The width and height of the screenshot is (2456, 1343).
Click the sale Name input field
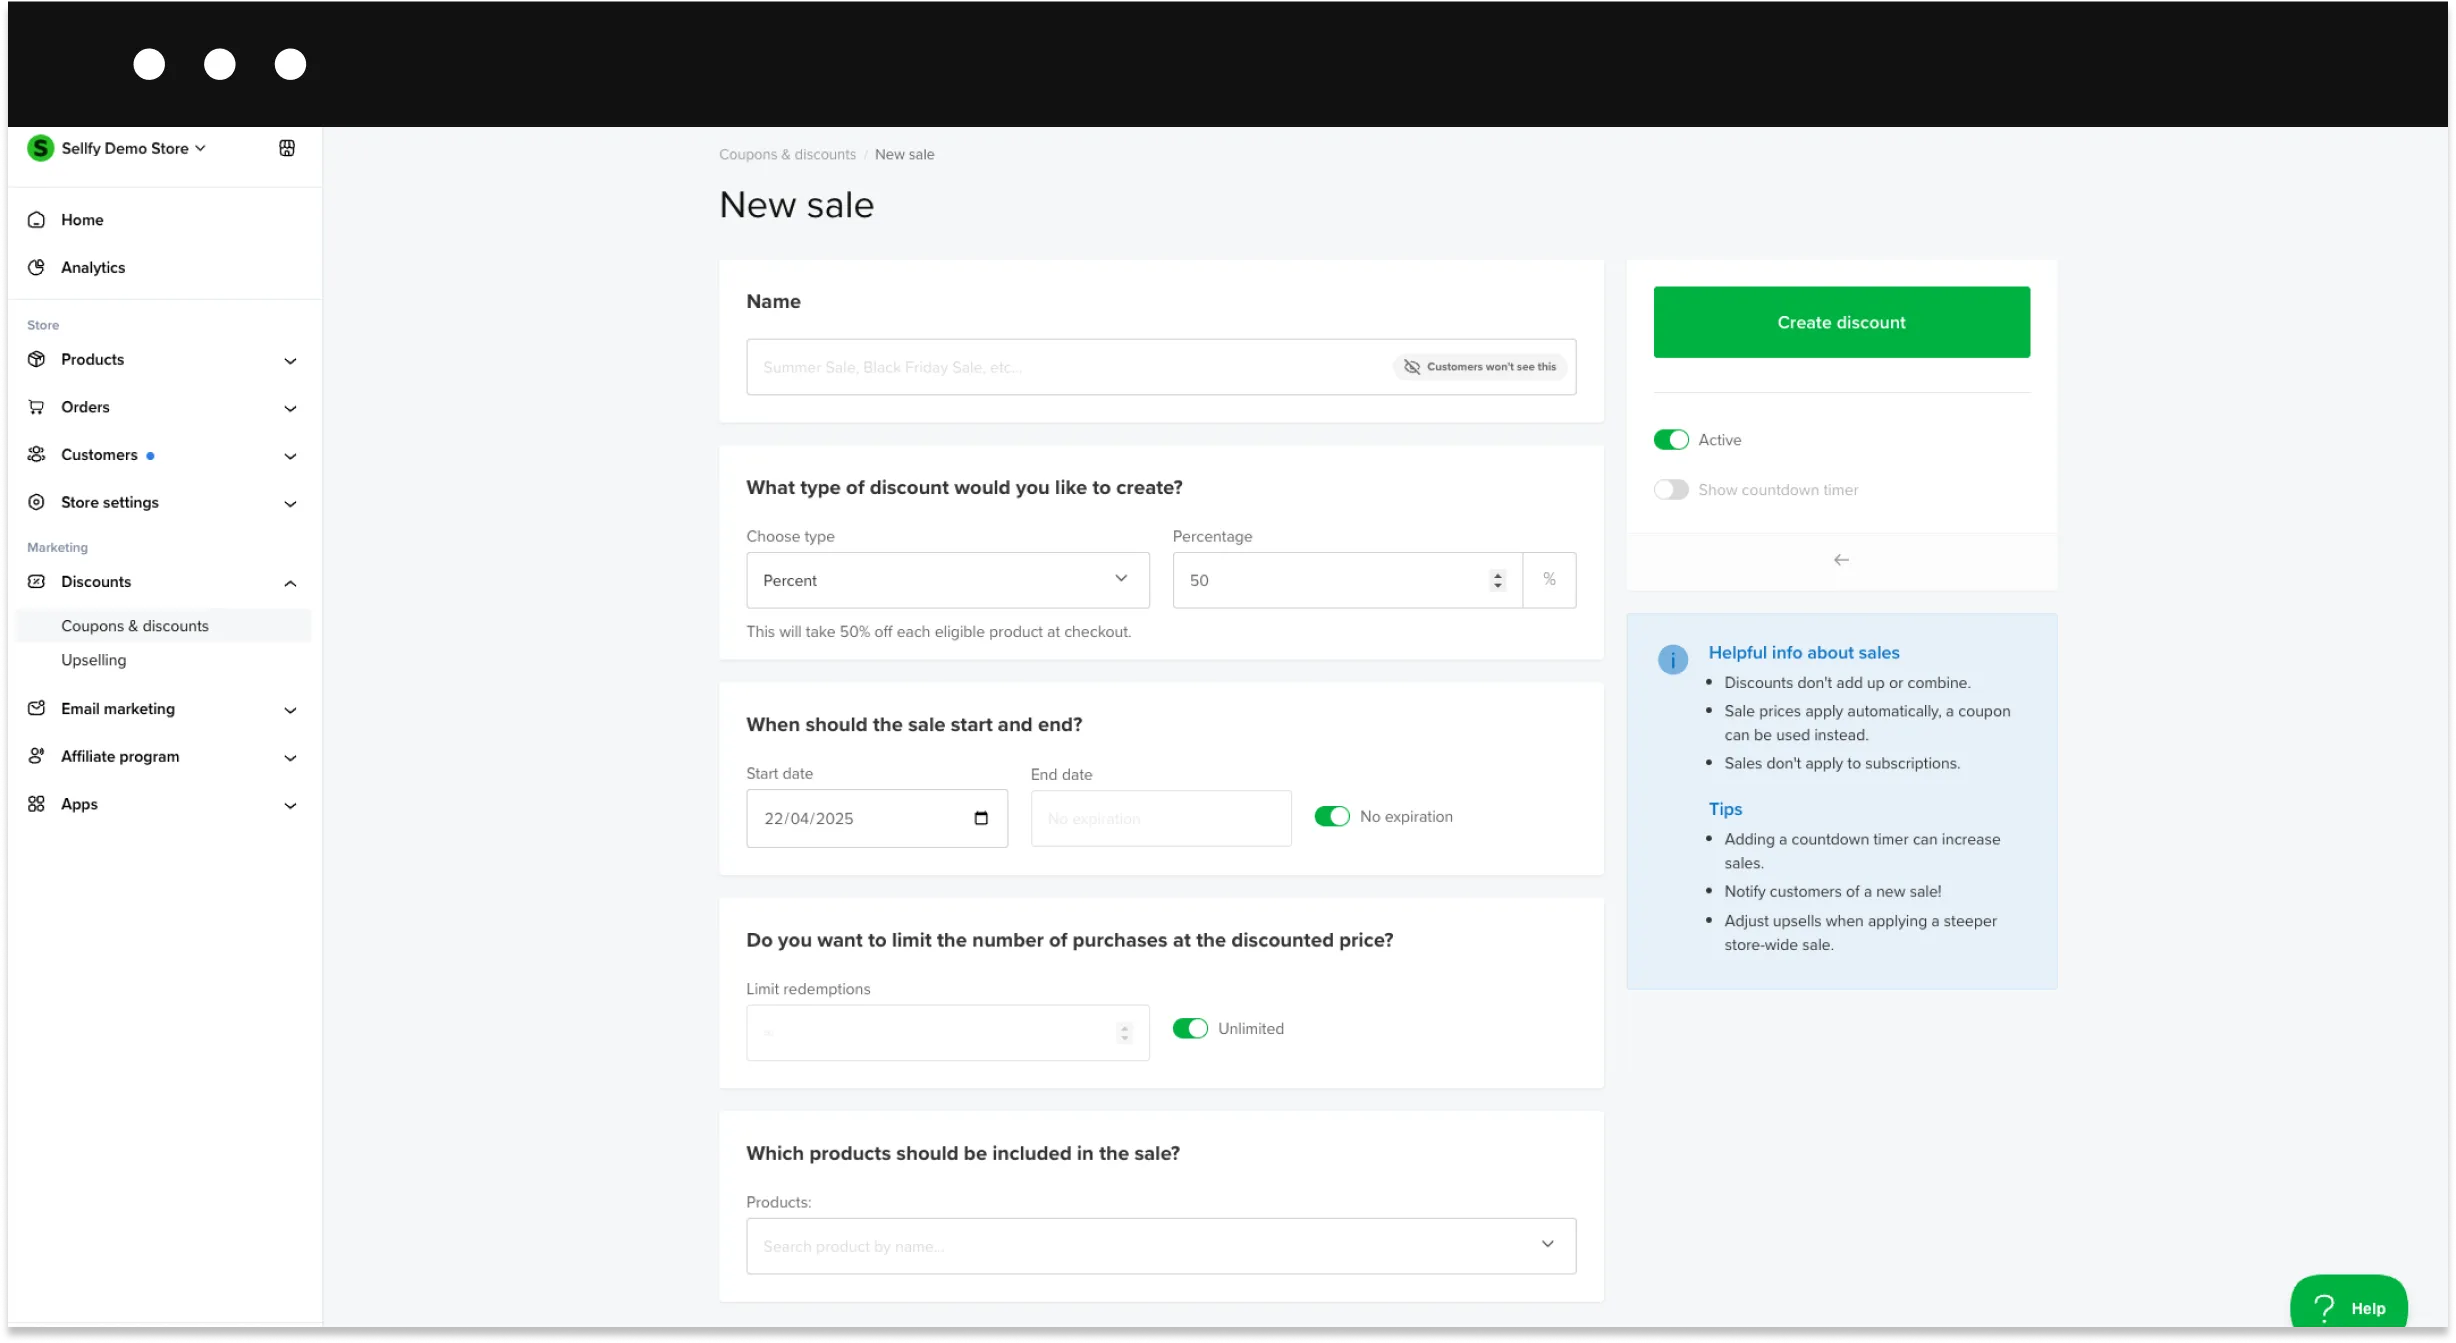tap(1160, 367)
